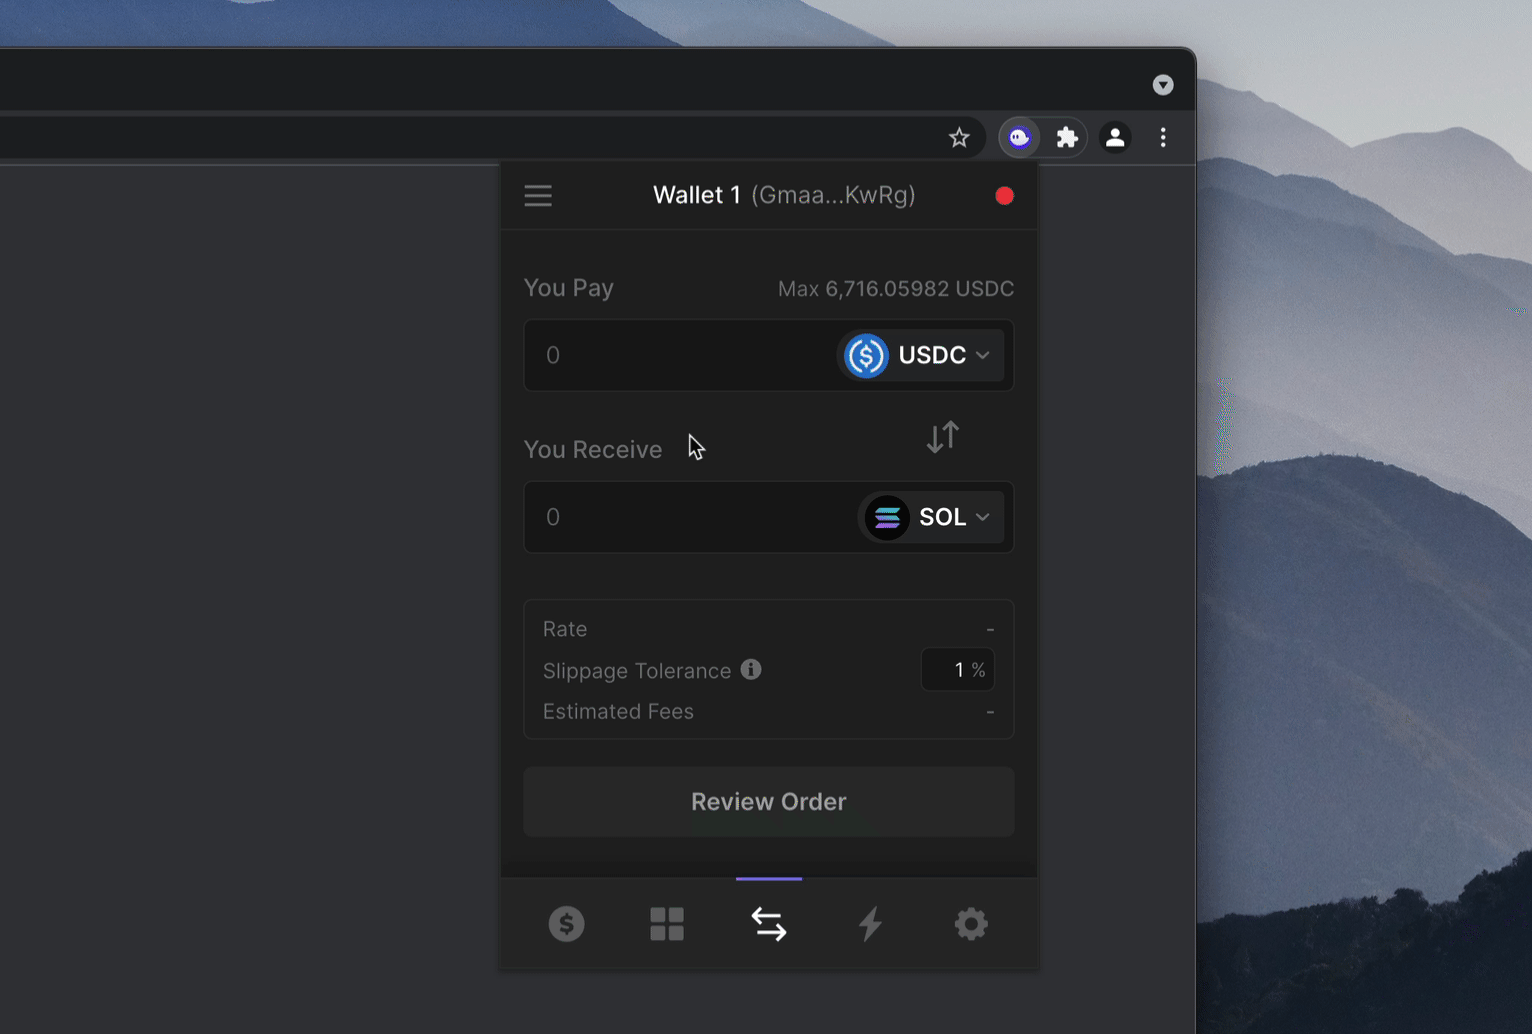1532x1034 pixels.
Task: Open the browser Extensions puzzle icon
Action: coord(1067,138)
